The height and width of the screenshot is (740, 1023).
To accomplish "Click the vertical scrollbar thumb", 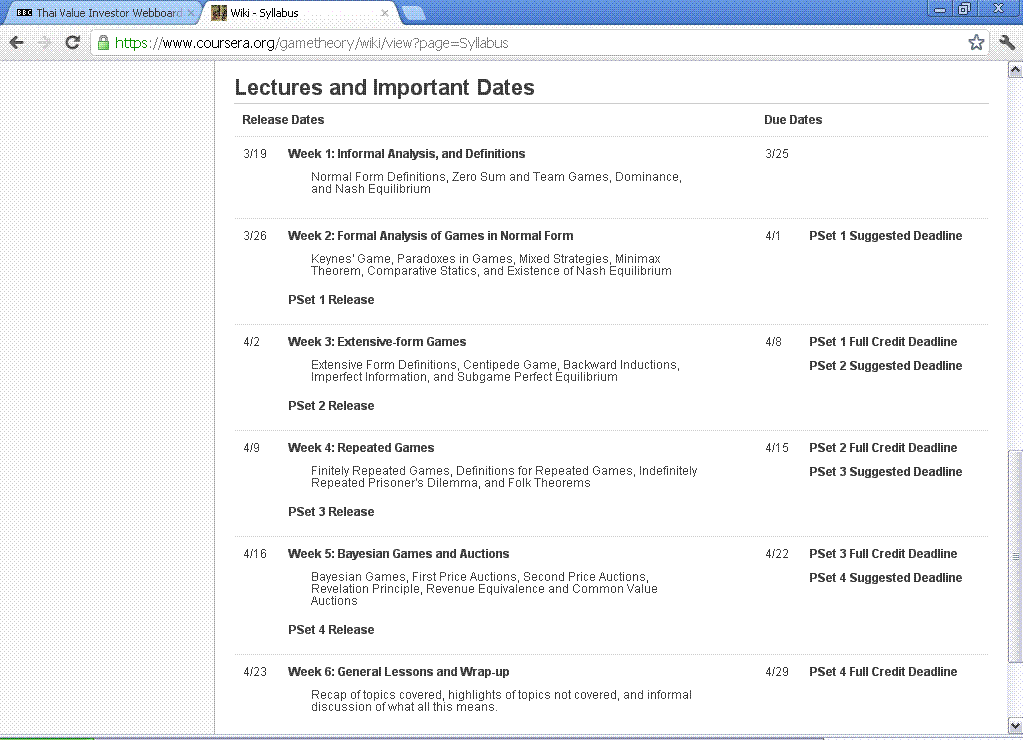I will click(1015, 556).
